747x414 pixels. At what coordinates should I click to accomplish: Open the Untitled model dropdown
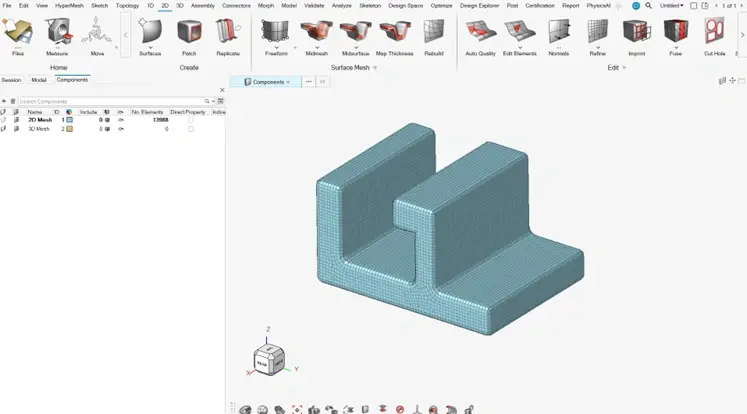672,5
